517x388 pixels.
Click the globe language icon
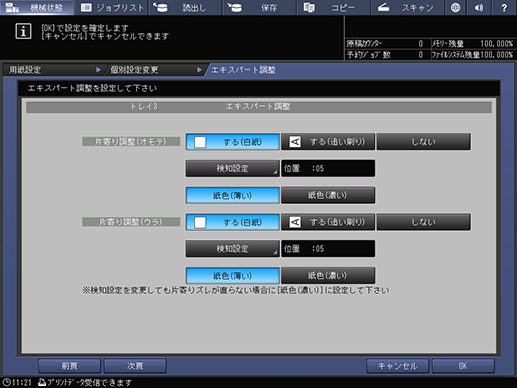pyautogui.click(x=456, y=7)
